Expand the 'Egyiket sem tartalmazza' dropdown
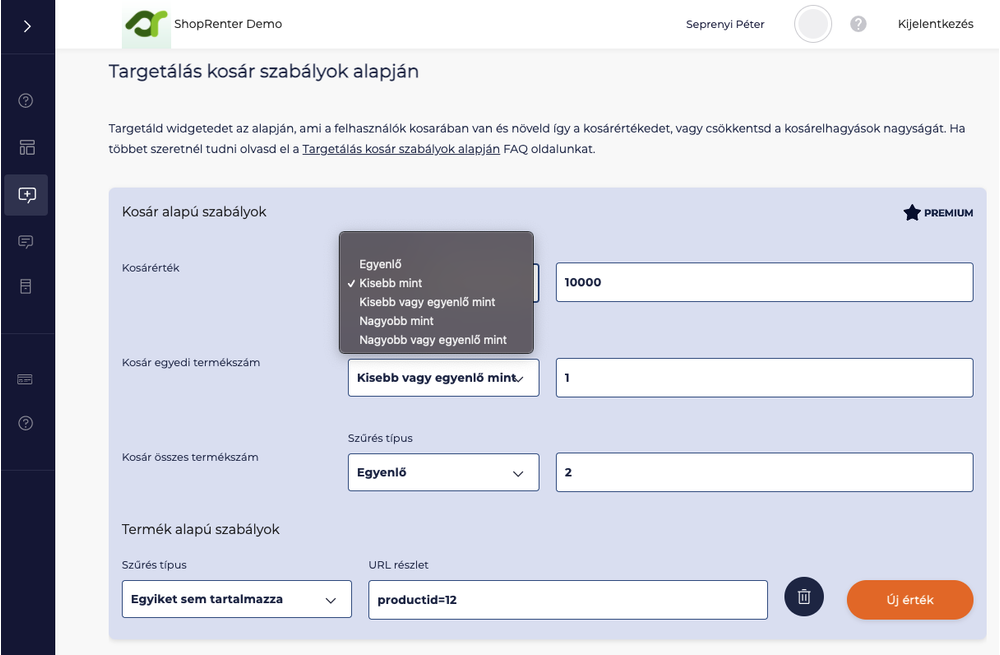Image resolution: width=1000 pixels, height=655 pixels. 236,599
